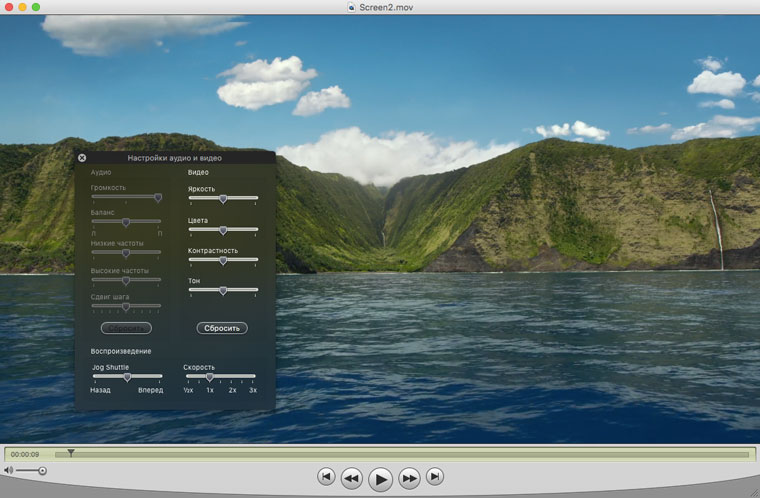Click the Громкость slider thumb
Screen dimensions: 760x498
158,197
